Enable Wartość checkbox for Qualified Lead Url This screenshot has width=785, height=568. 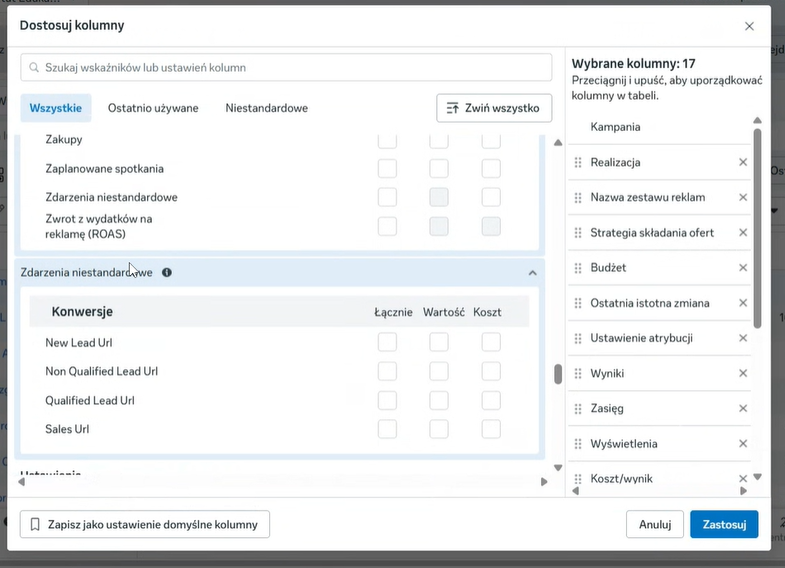(x=439, y=401)
